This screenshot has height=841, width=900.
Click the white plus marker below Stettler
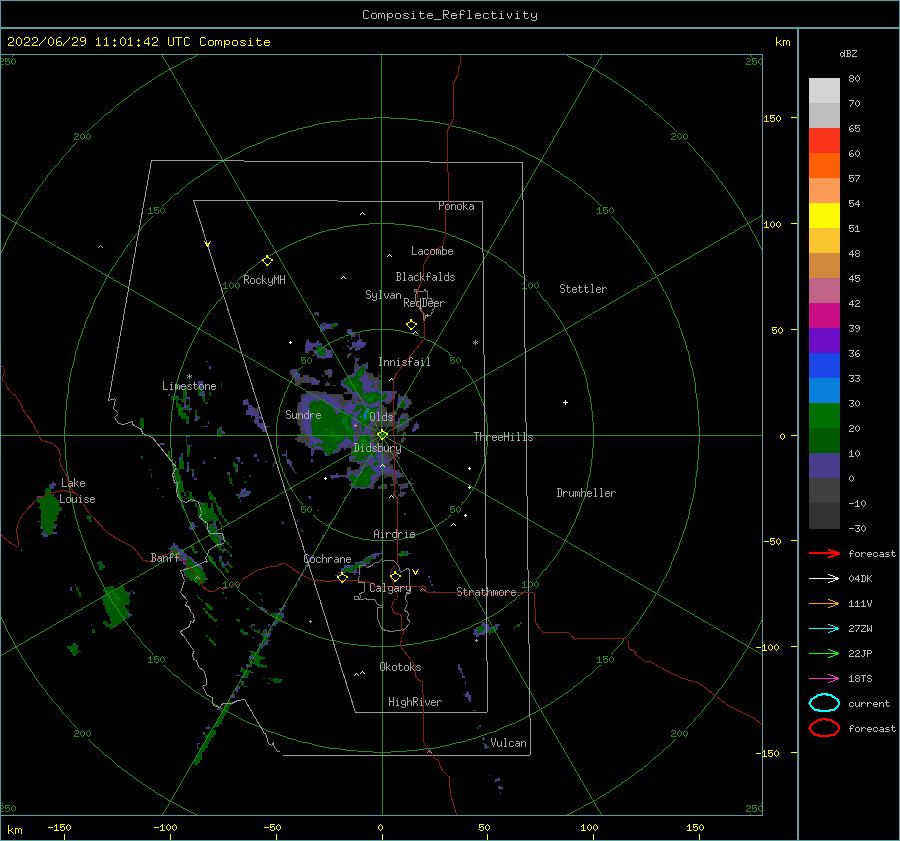coord(565,402)
